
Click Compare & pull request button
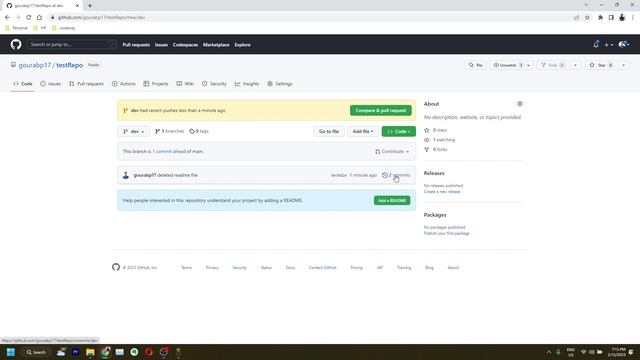click(380, 110)
